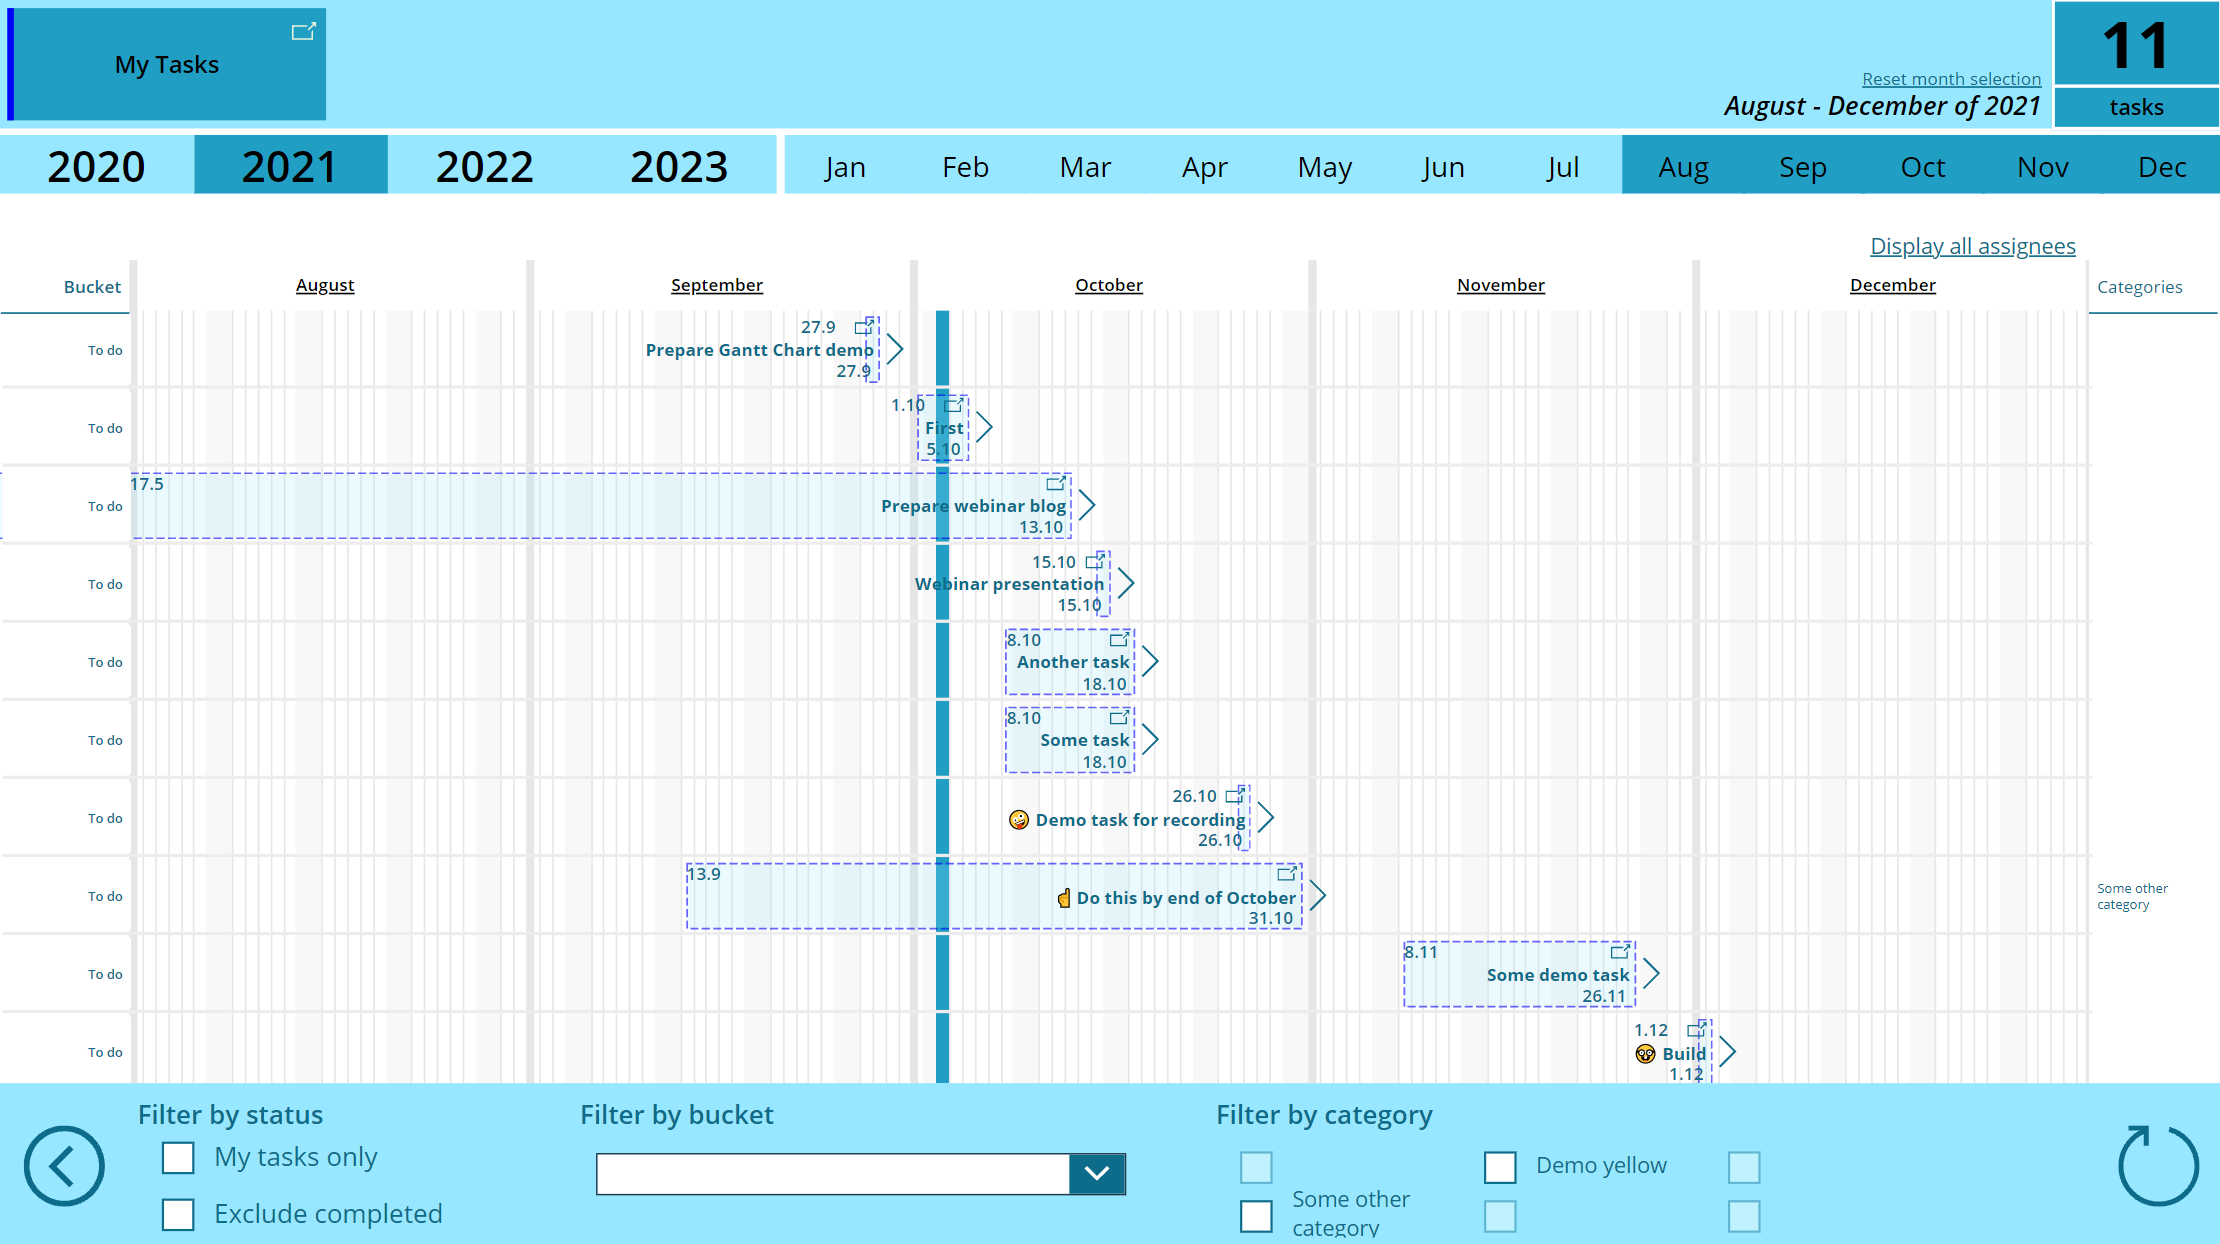The height and width of the screenshot is (1244, 2220).
Task: Click the open-in-new-window icon on My Tasks
Action: (303, 32)
